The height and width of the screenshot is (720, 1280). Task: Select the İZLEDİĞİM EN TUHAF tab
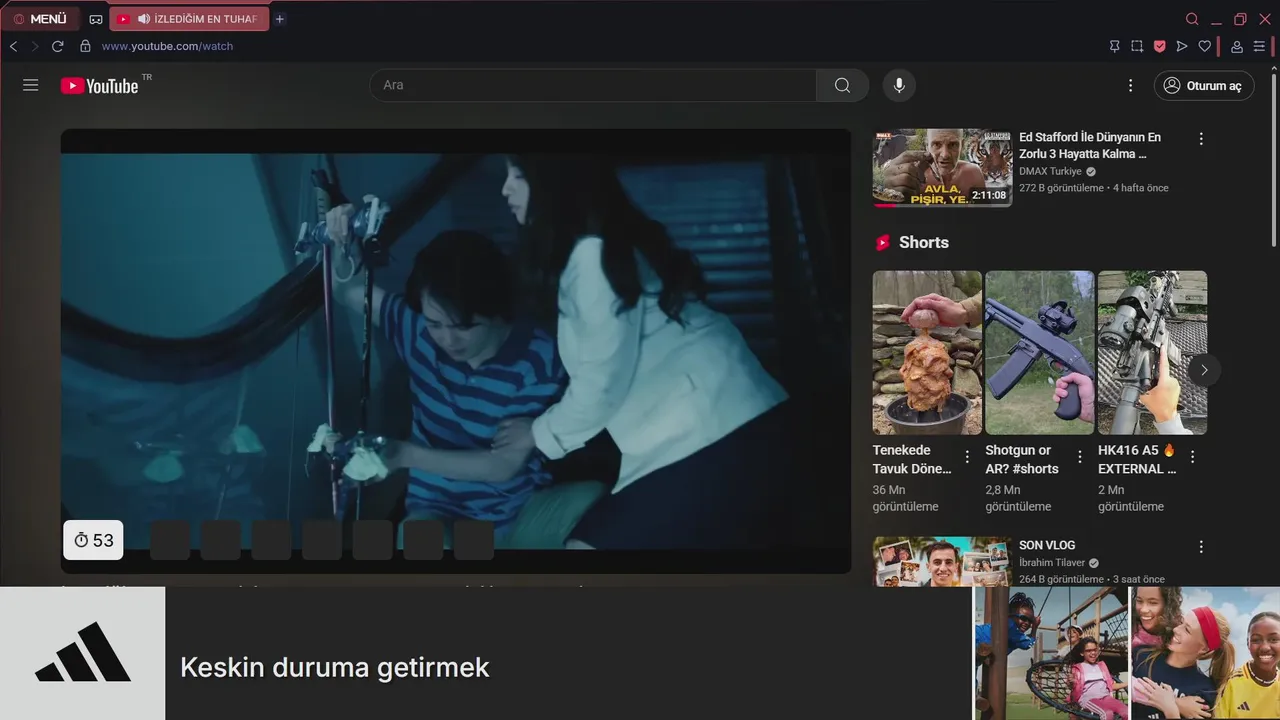tap(189, 19)
